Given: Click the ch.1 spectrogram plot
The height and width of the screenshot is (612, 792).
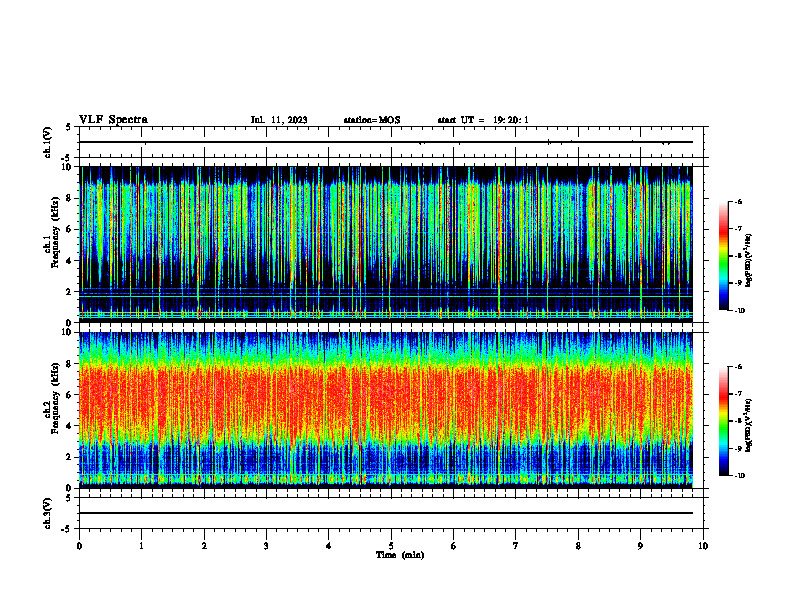Looking at the screenshot, I should [x=386, y=244].
